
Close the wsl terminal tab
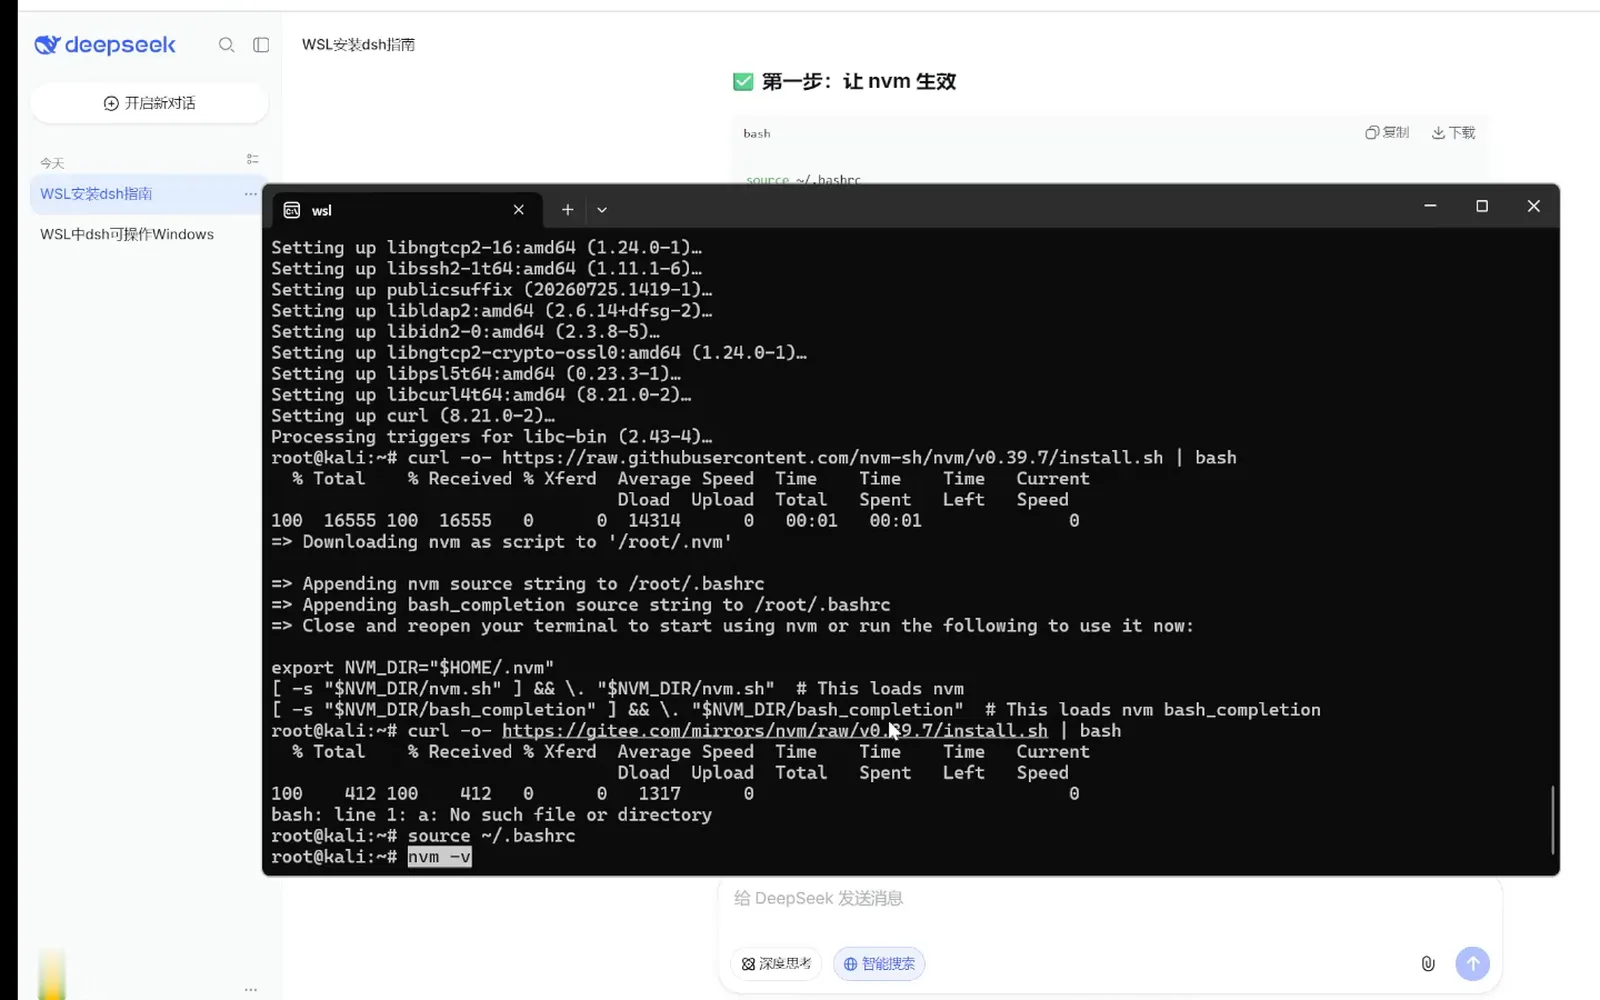click(518, 210)
